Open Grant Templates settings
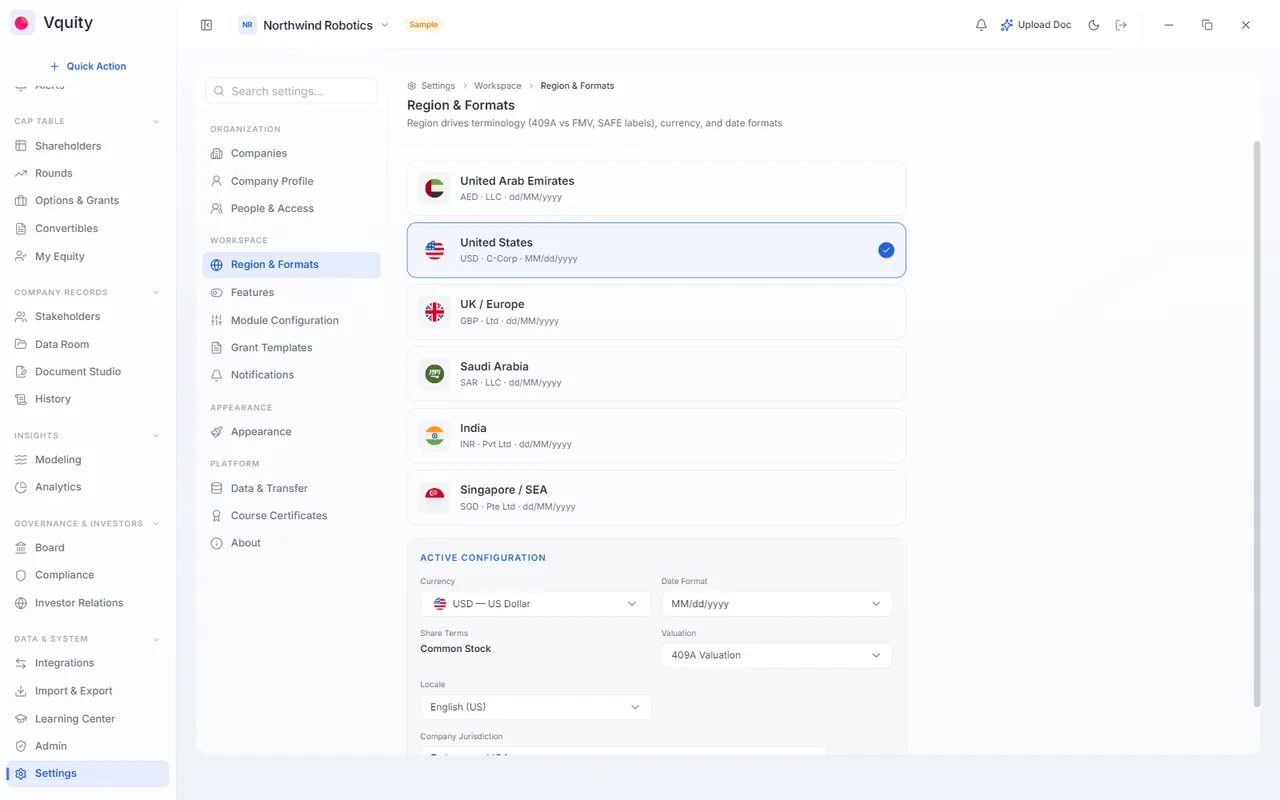The image size is (1280, 800). [291, 347]
